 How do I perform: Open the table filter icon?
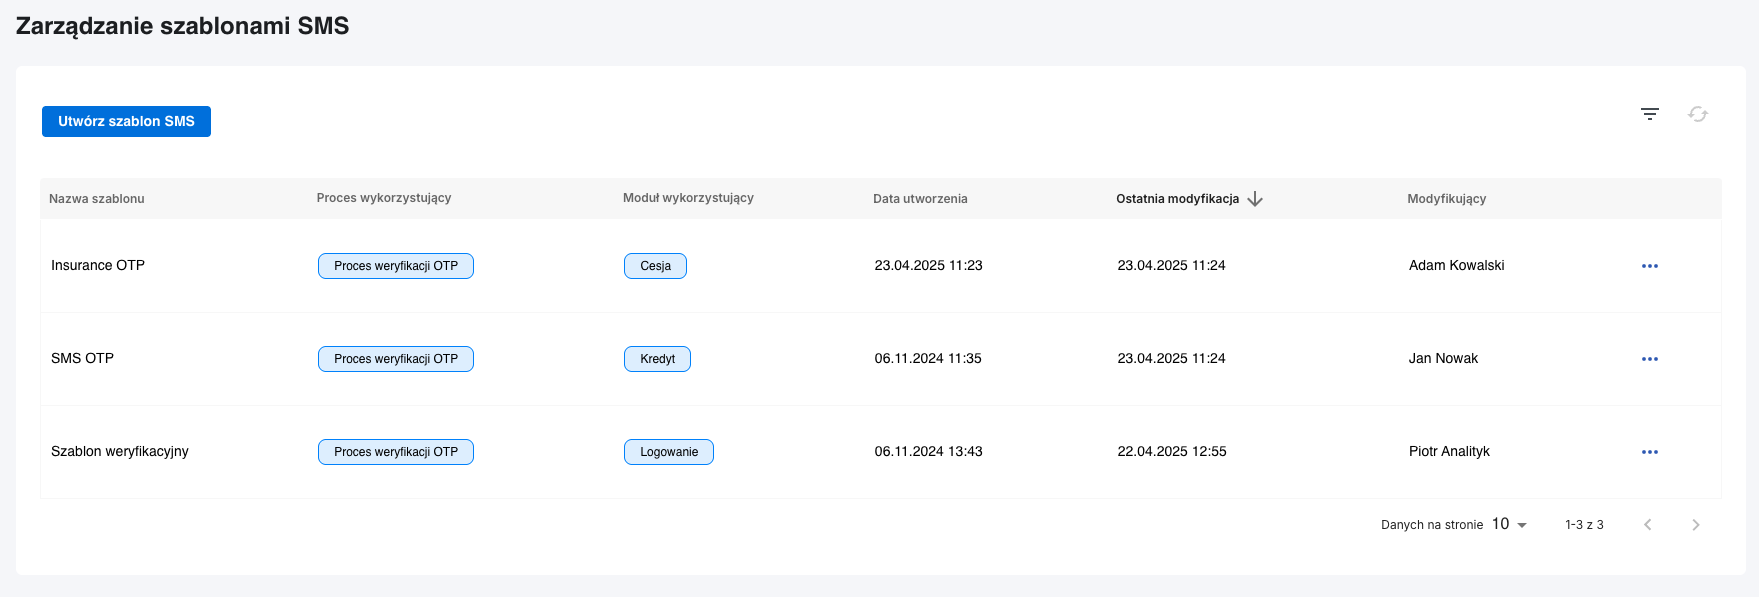point(1650,114)
